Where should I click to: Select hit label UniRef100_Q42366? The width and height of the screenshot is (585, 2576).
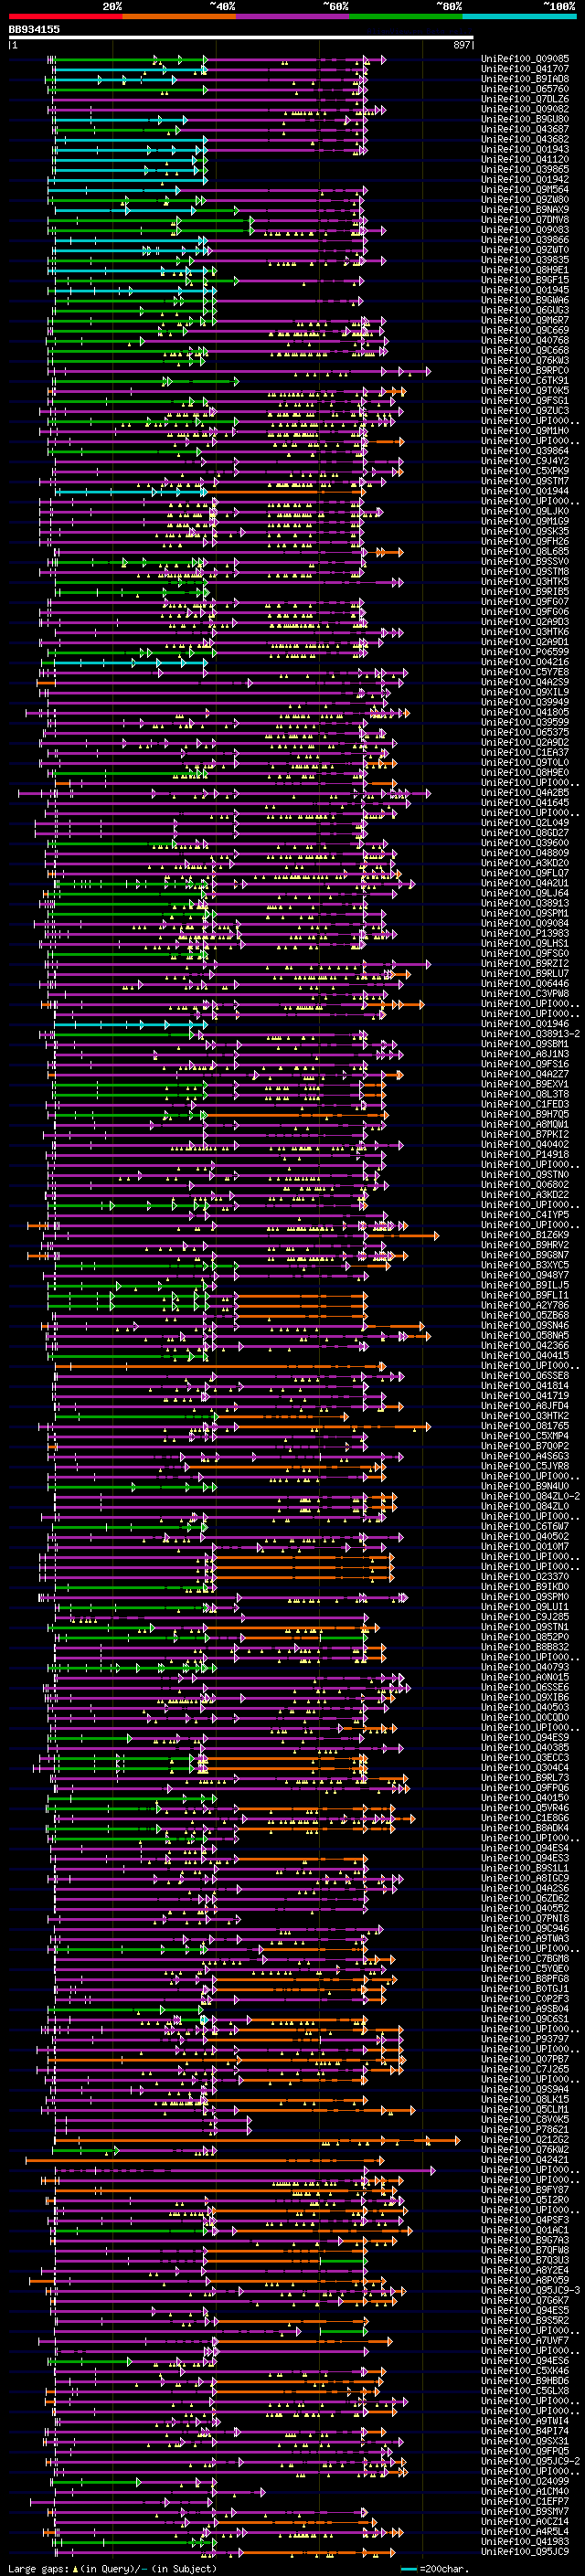click(x=525, y=1345)
